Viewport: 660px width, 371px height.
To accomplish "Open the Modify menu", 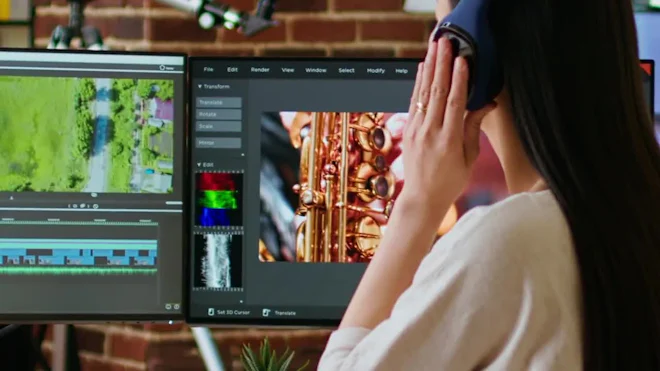I will (375, 71).
